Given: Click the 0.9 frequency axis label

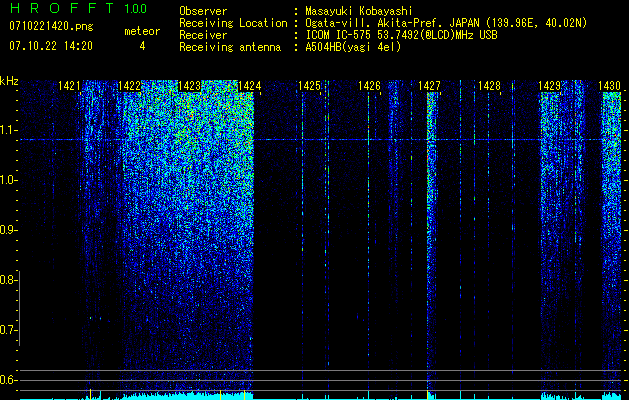Looking at the screenshot, I should 8,230.
